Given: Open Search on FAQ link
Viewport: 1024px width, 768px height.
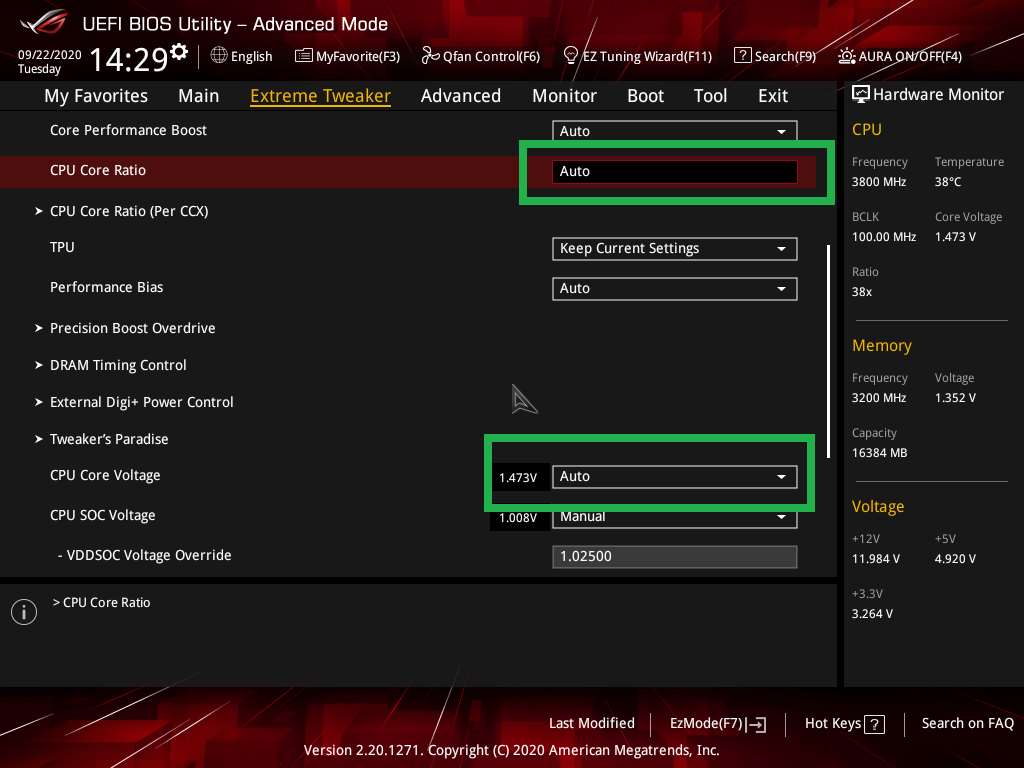Looking at the screenshot, I should (x=967, y=723).
